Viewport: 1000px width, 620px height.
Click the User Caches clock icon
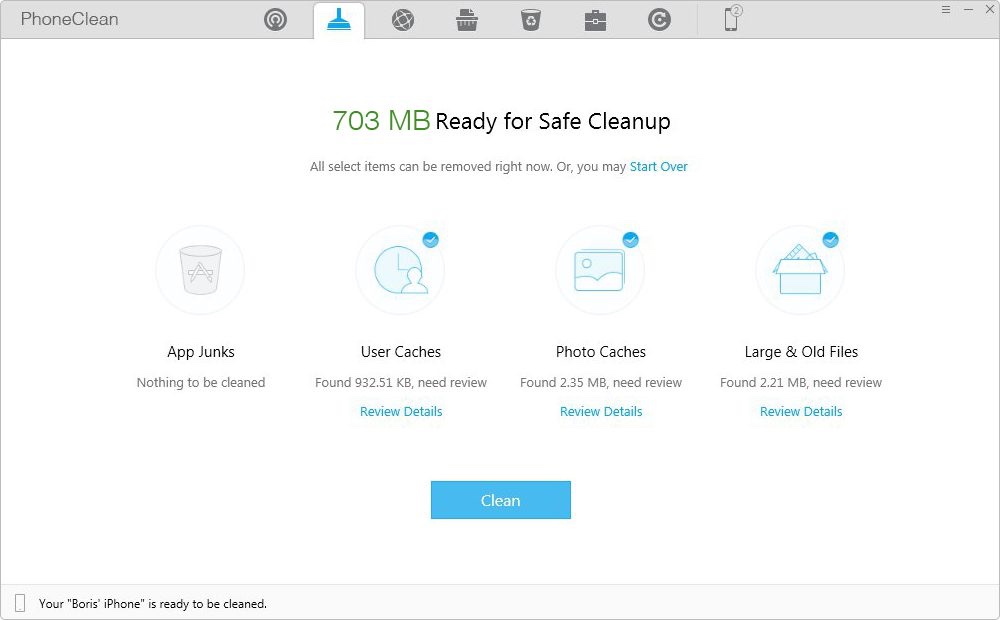tap(400, 270)
